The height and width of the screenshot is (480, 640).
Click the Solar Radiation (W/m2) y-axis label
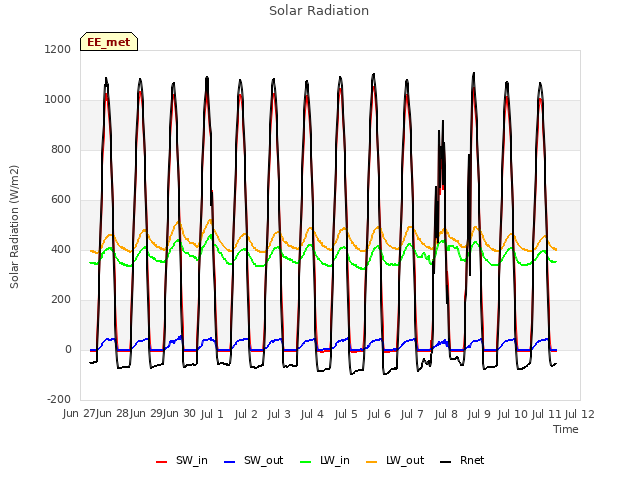point(14,227)
